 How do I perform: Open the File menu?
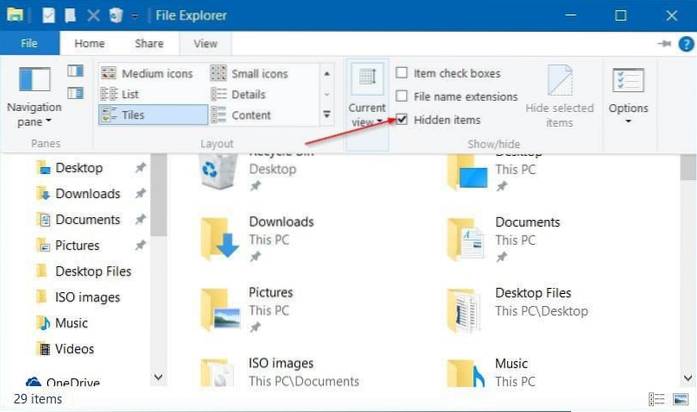(x=30, y=44)
